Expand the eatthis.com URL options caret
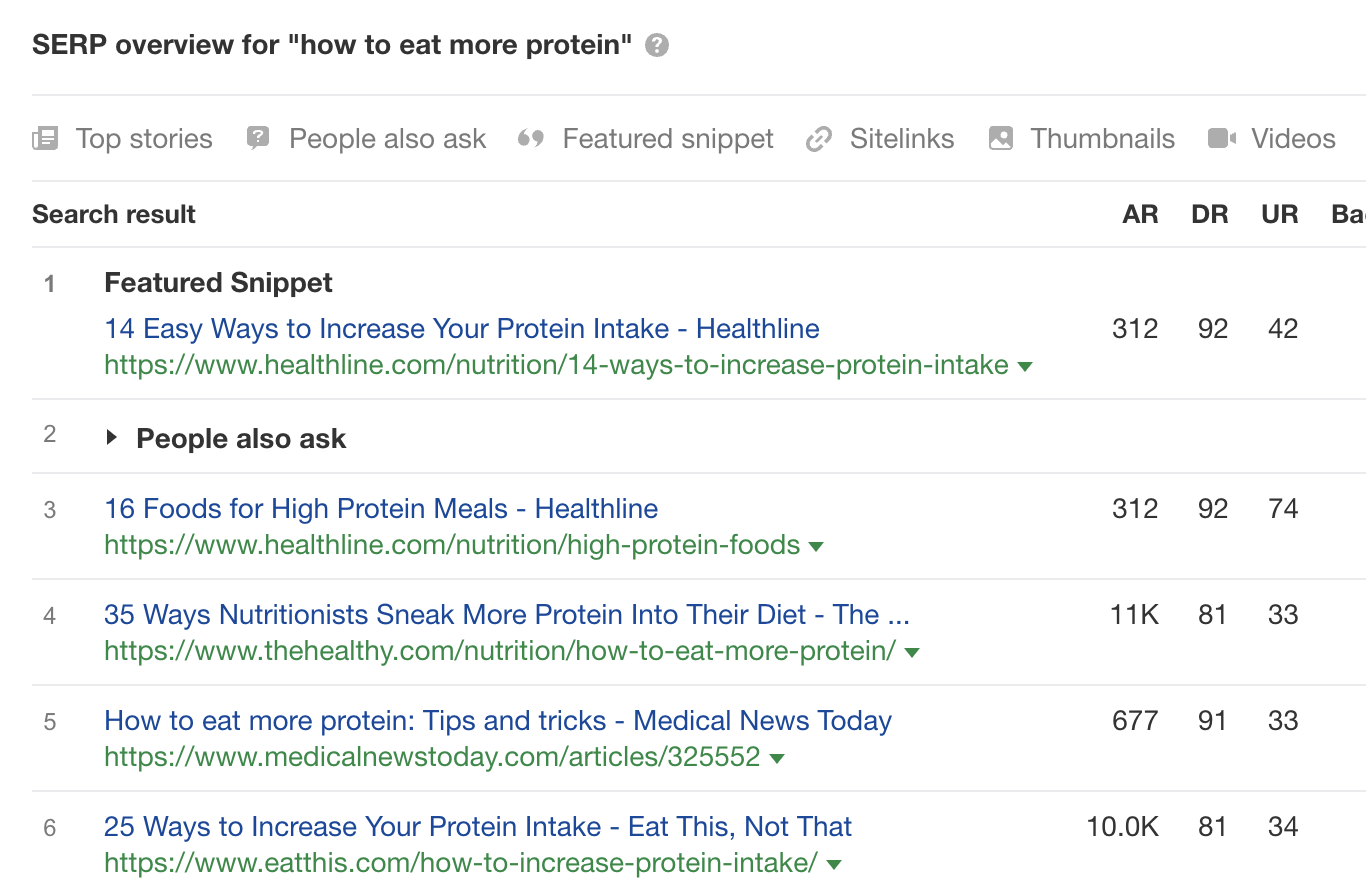Image resolution: width=1366 pixels, height=892 pixels. (x=834, y=864)
